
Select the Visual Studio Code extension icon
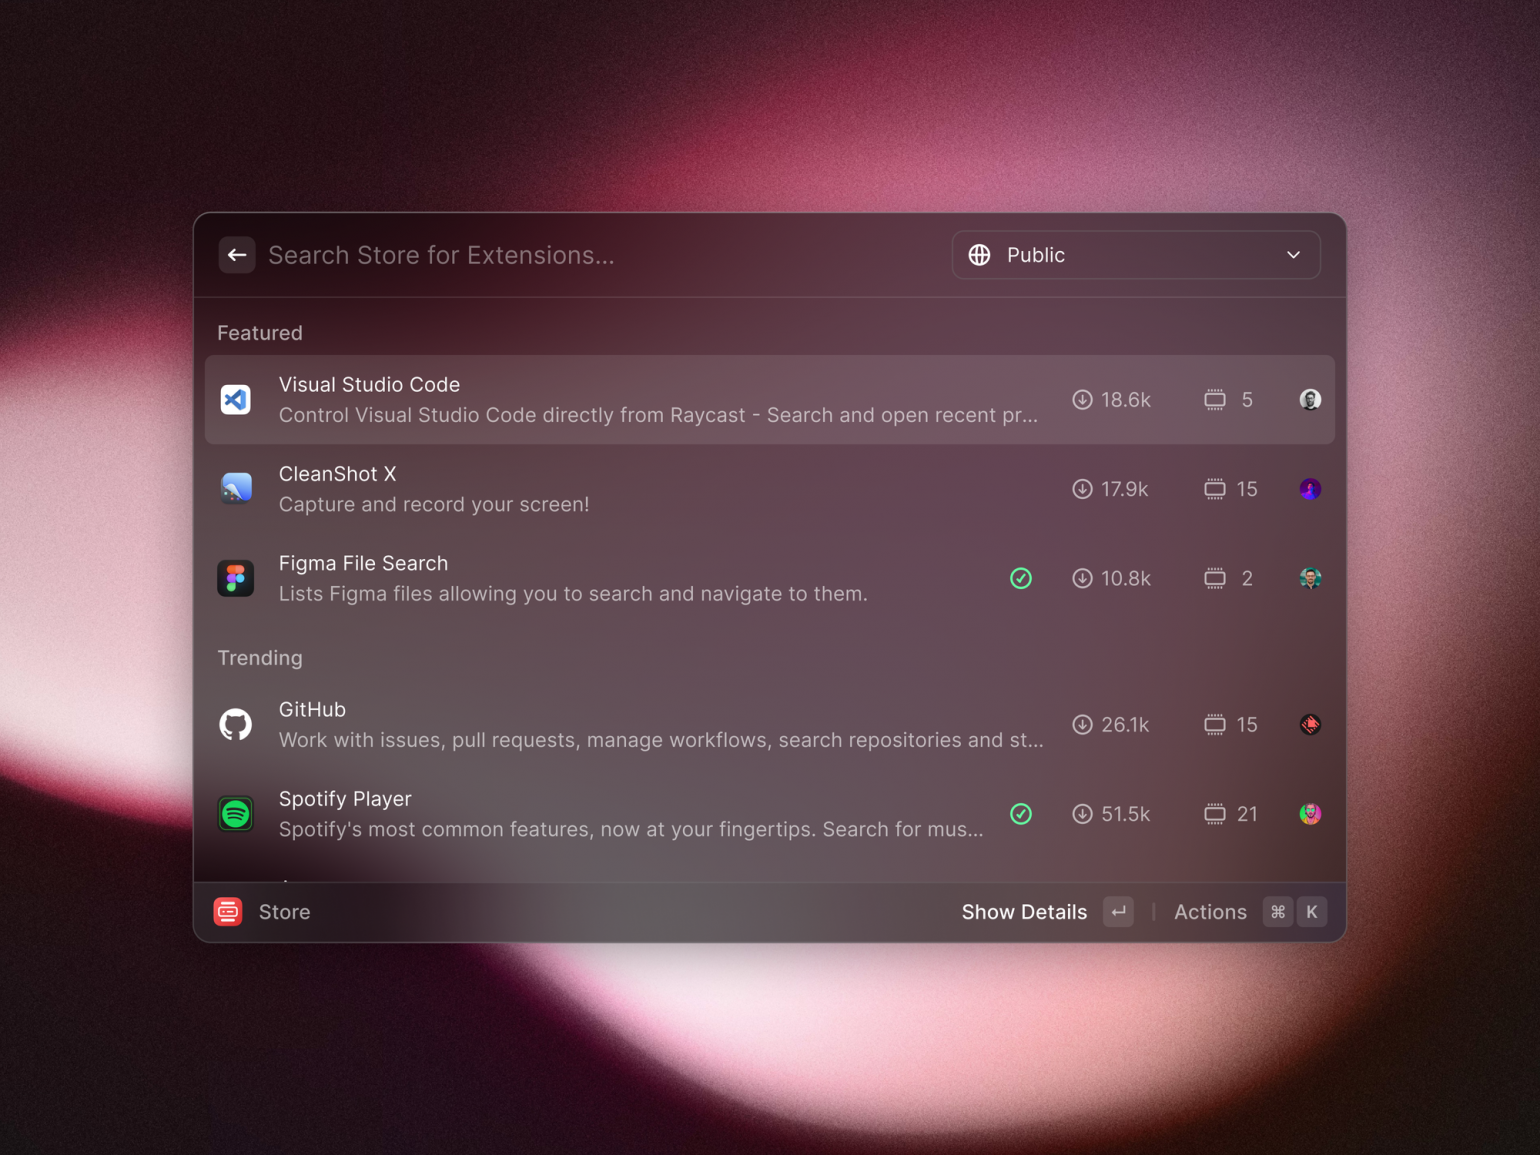coord(236,399)
